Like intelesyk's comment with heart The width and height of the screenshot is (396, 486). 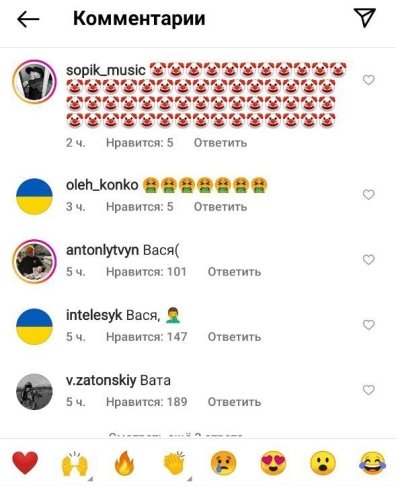368,325
